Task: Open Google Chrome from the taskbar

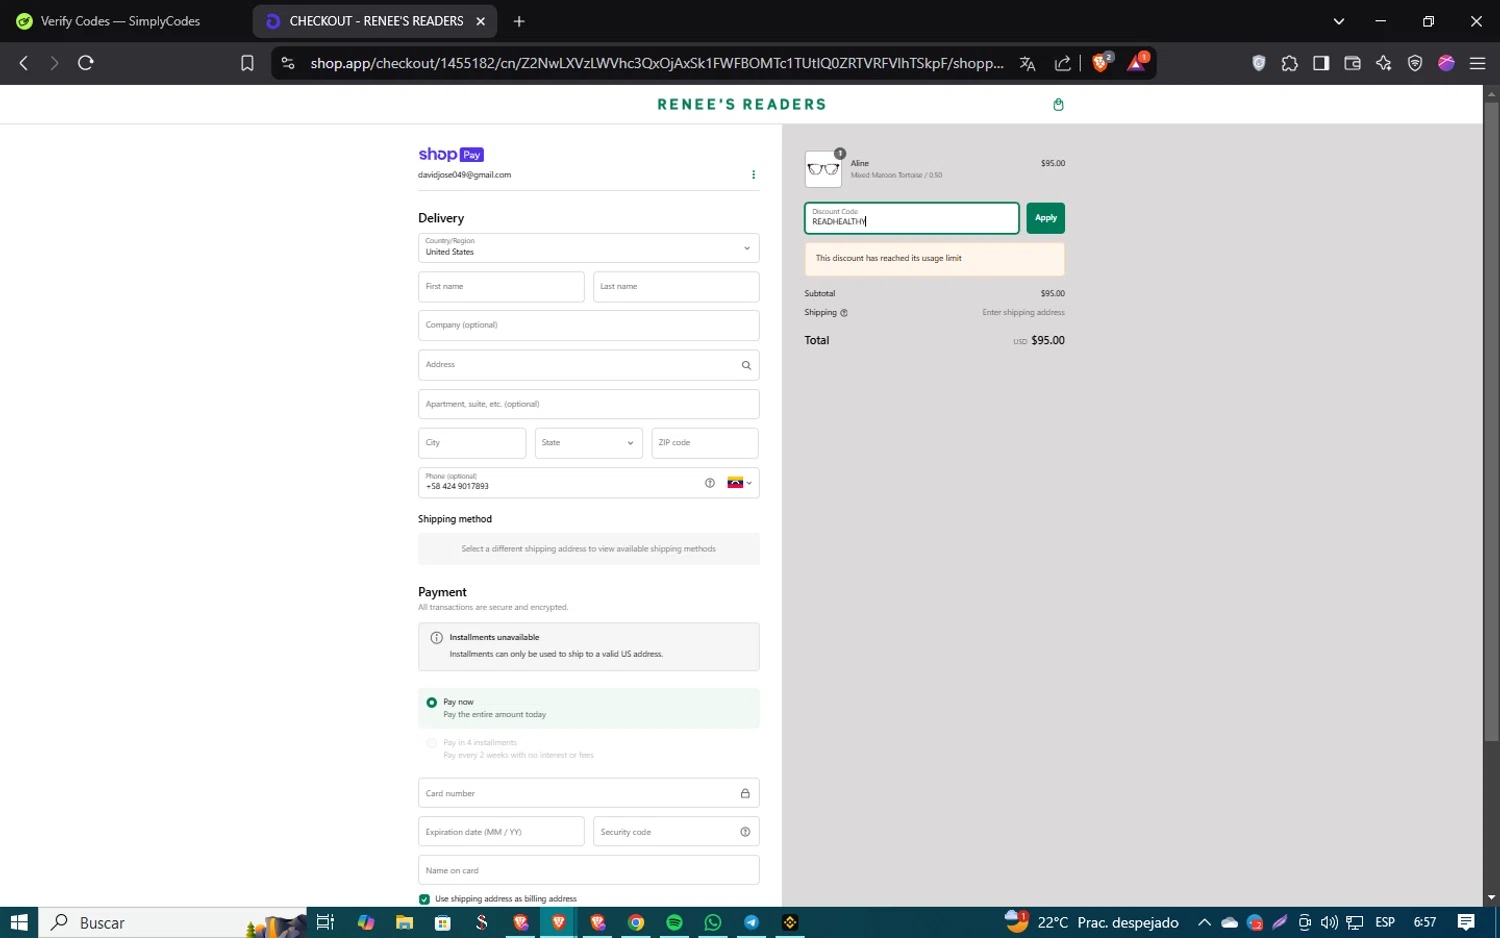Action: pyautogui.click(x=636, y=922)
